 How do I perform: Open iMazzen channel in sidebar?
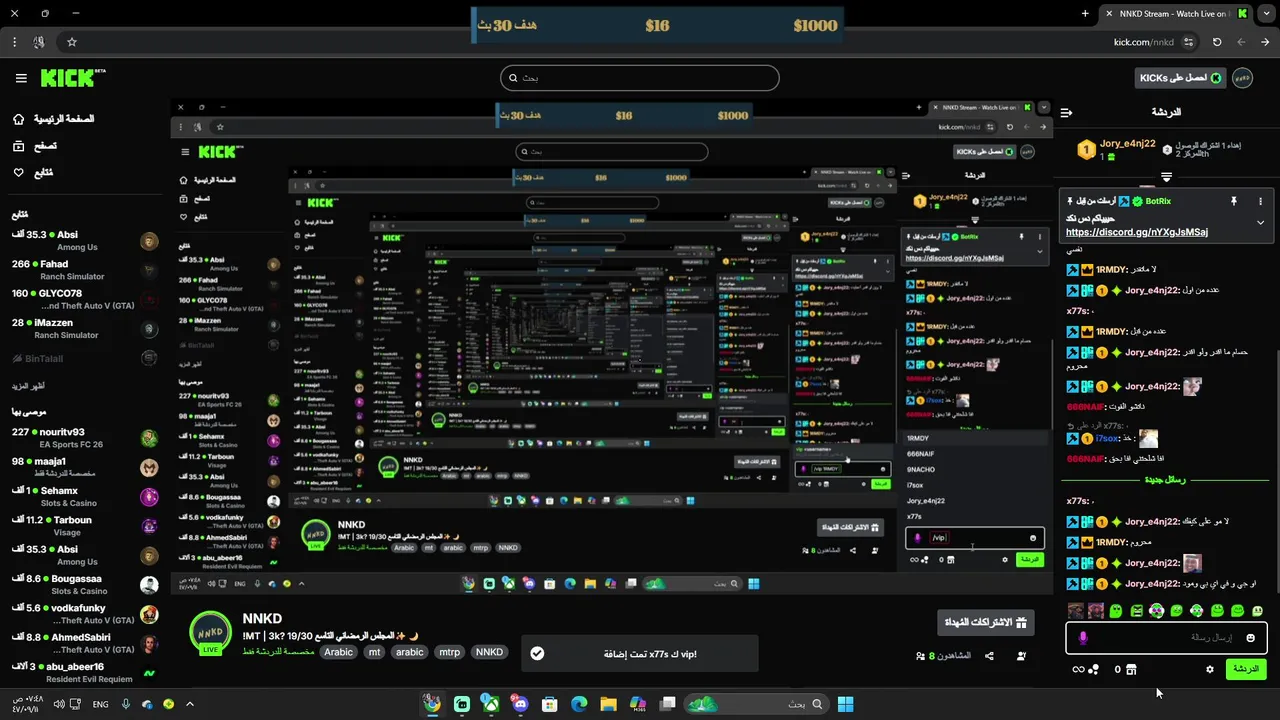pyautogui.click(x=85, y=329)
